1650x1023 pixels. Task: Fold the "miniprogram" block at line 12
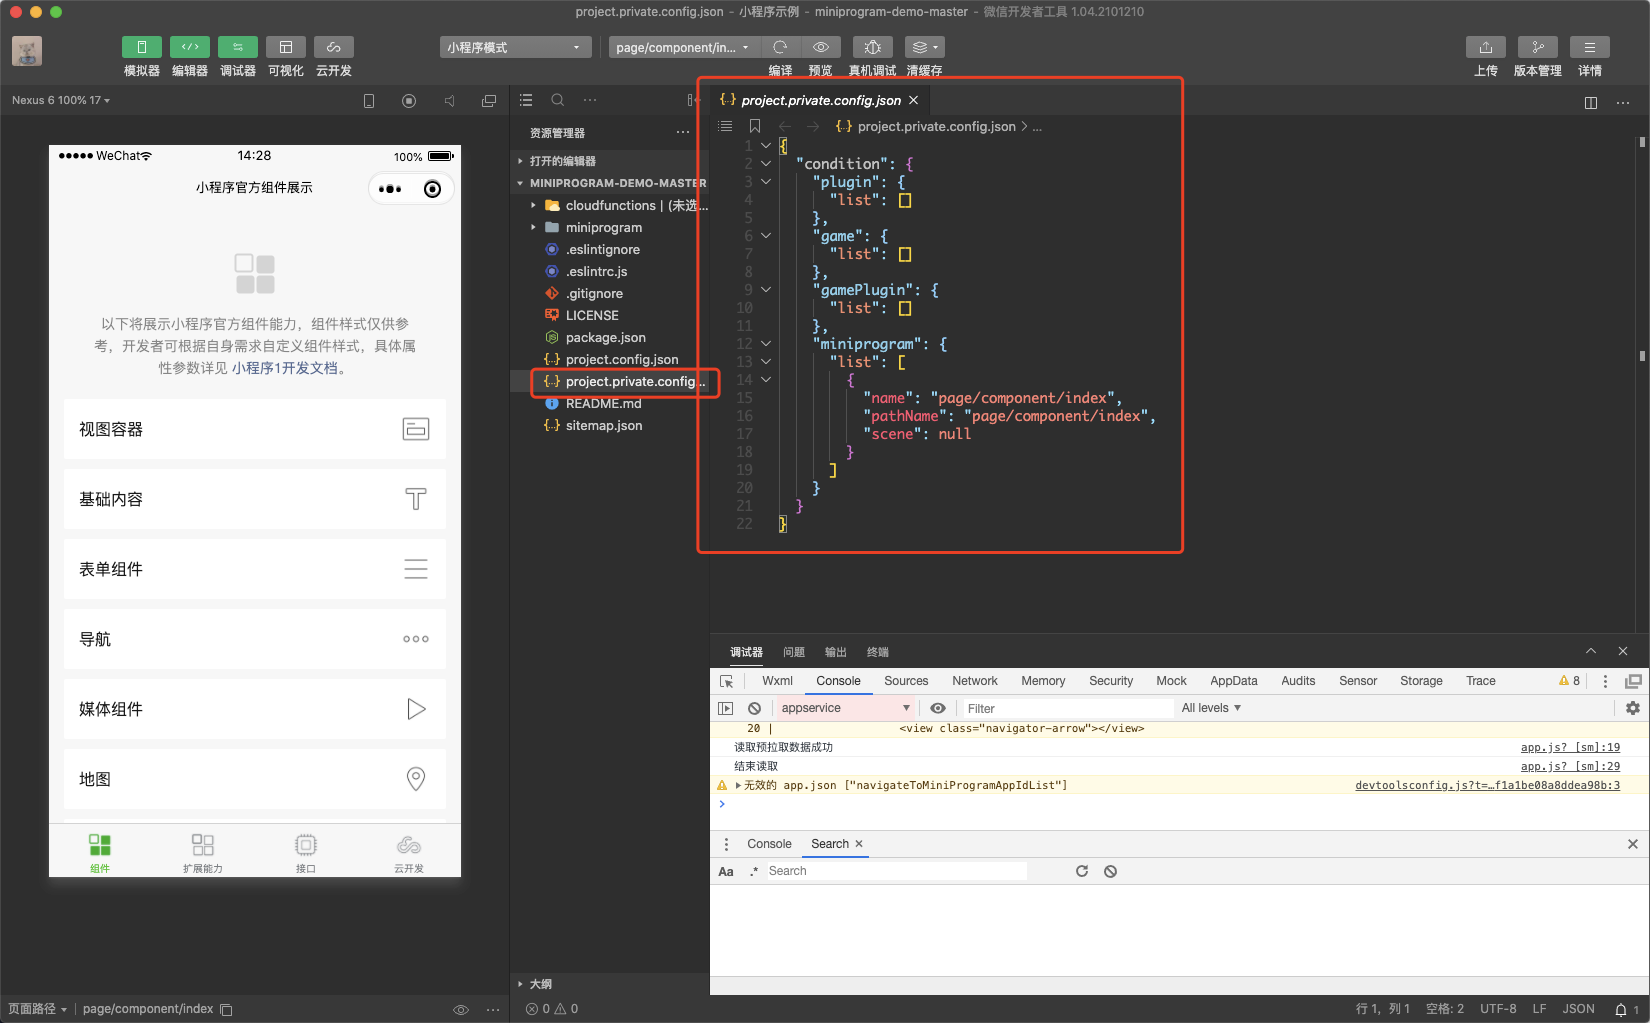pos(766,343)
